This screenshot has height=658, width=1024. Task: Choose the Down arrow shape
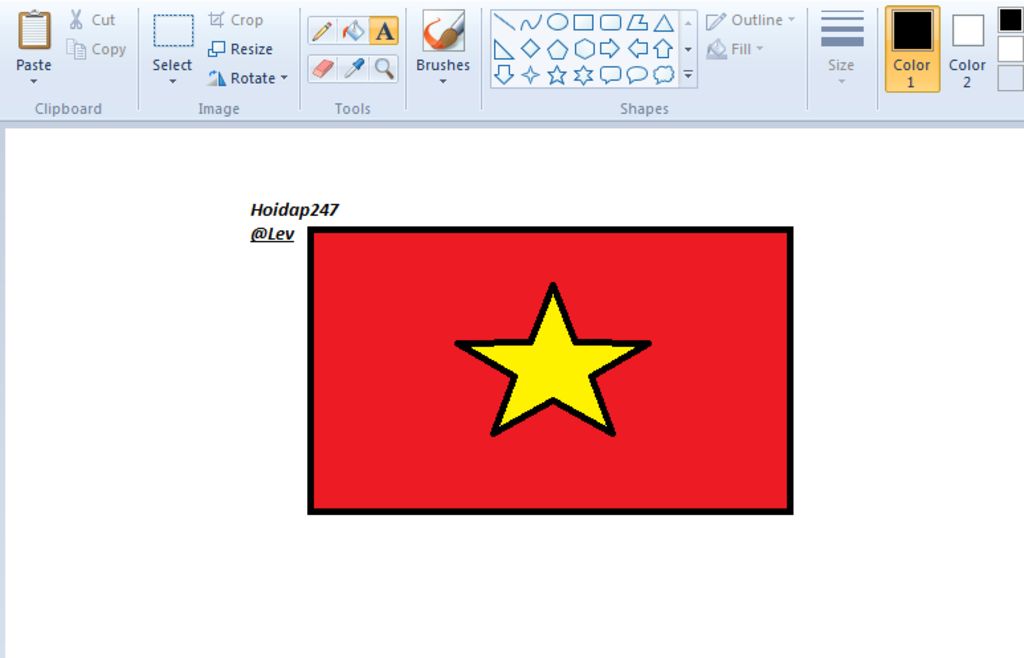(504, 75)
